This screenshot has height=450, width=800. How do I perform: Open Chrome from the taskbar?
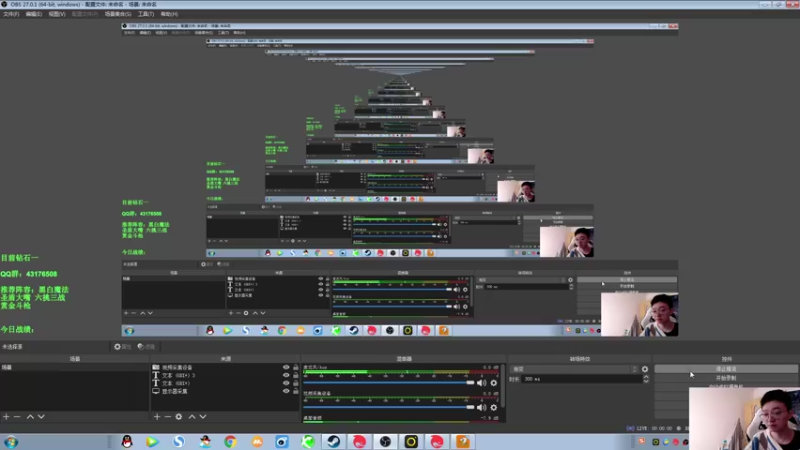point(230,441)
